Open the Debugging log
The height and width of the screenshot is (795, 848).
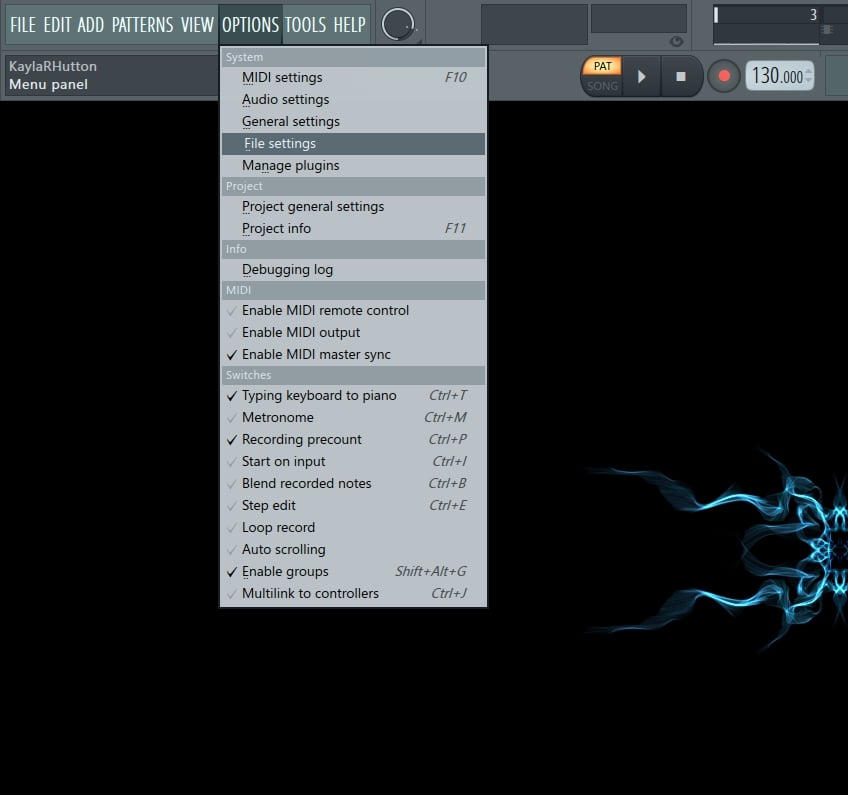287,270
